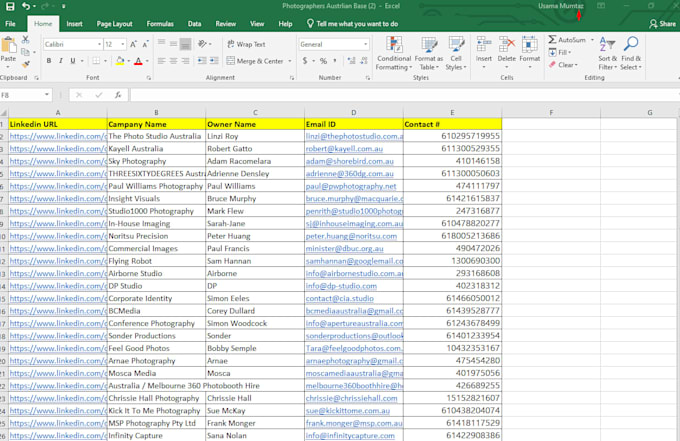
Task: Open fill color dropdown arrow
Action: coord(129,61)
